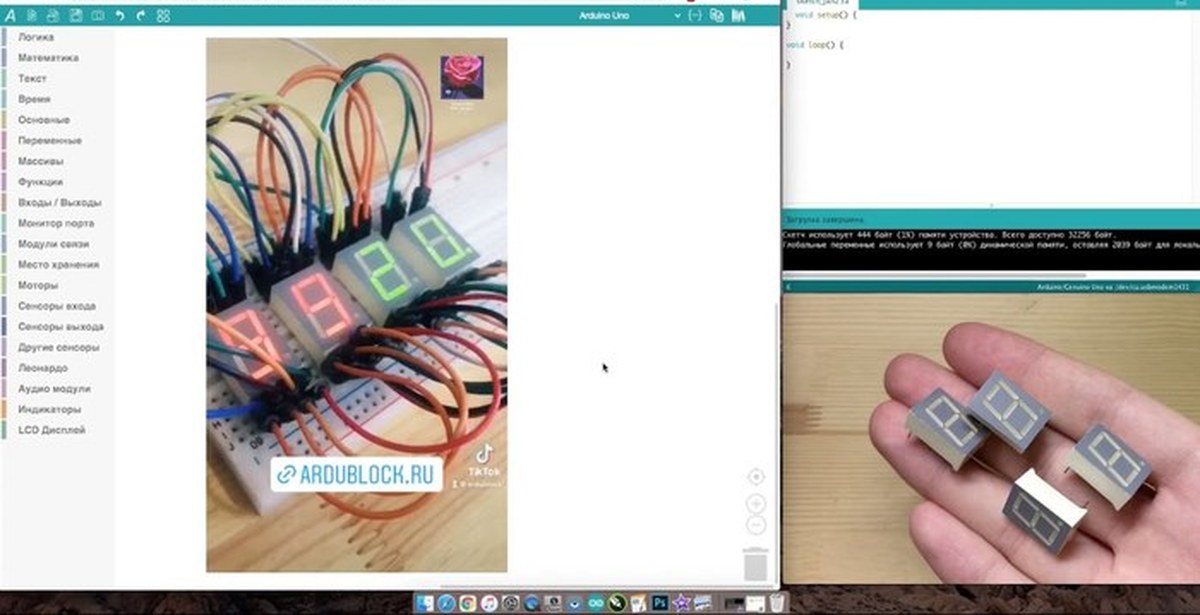Viewport: 1200px width, 615px height.
Task: Click the camera capture icon in toolbar
Action: click(x=98, y=16)
